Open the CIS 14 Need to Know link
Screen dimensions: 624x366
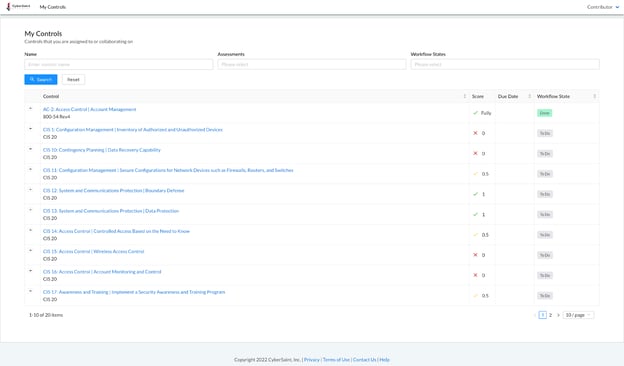[x=116, y=231]
